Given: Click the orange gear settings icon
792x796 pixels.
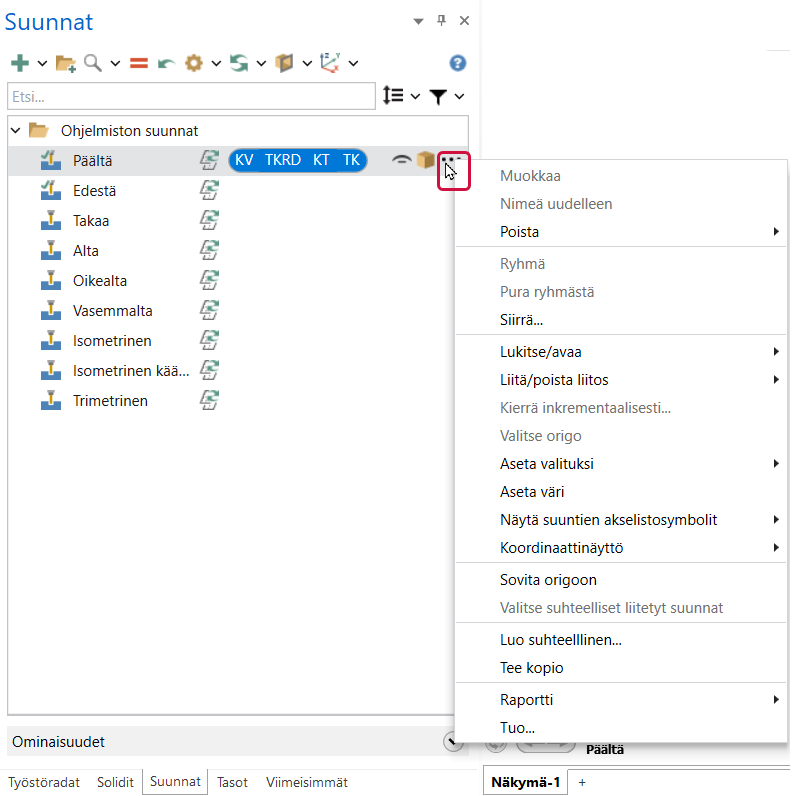Looking at the screenshot, I should click(193, 63).
